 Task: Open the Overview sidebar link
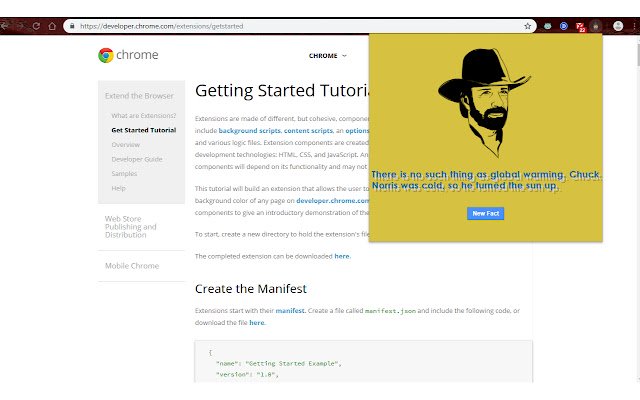pos(126,144)
